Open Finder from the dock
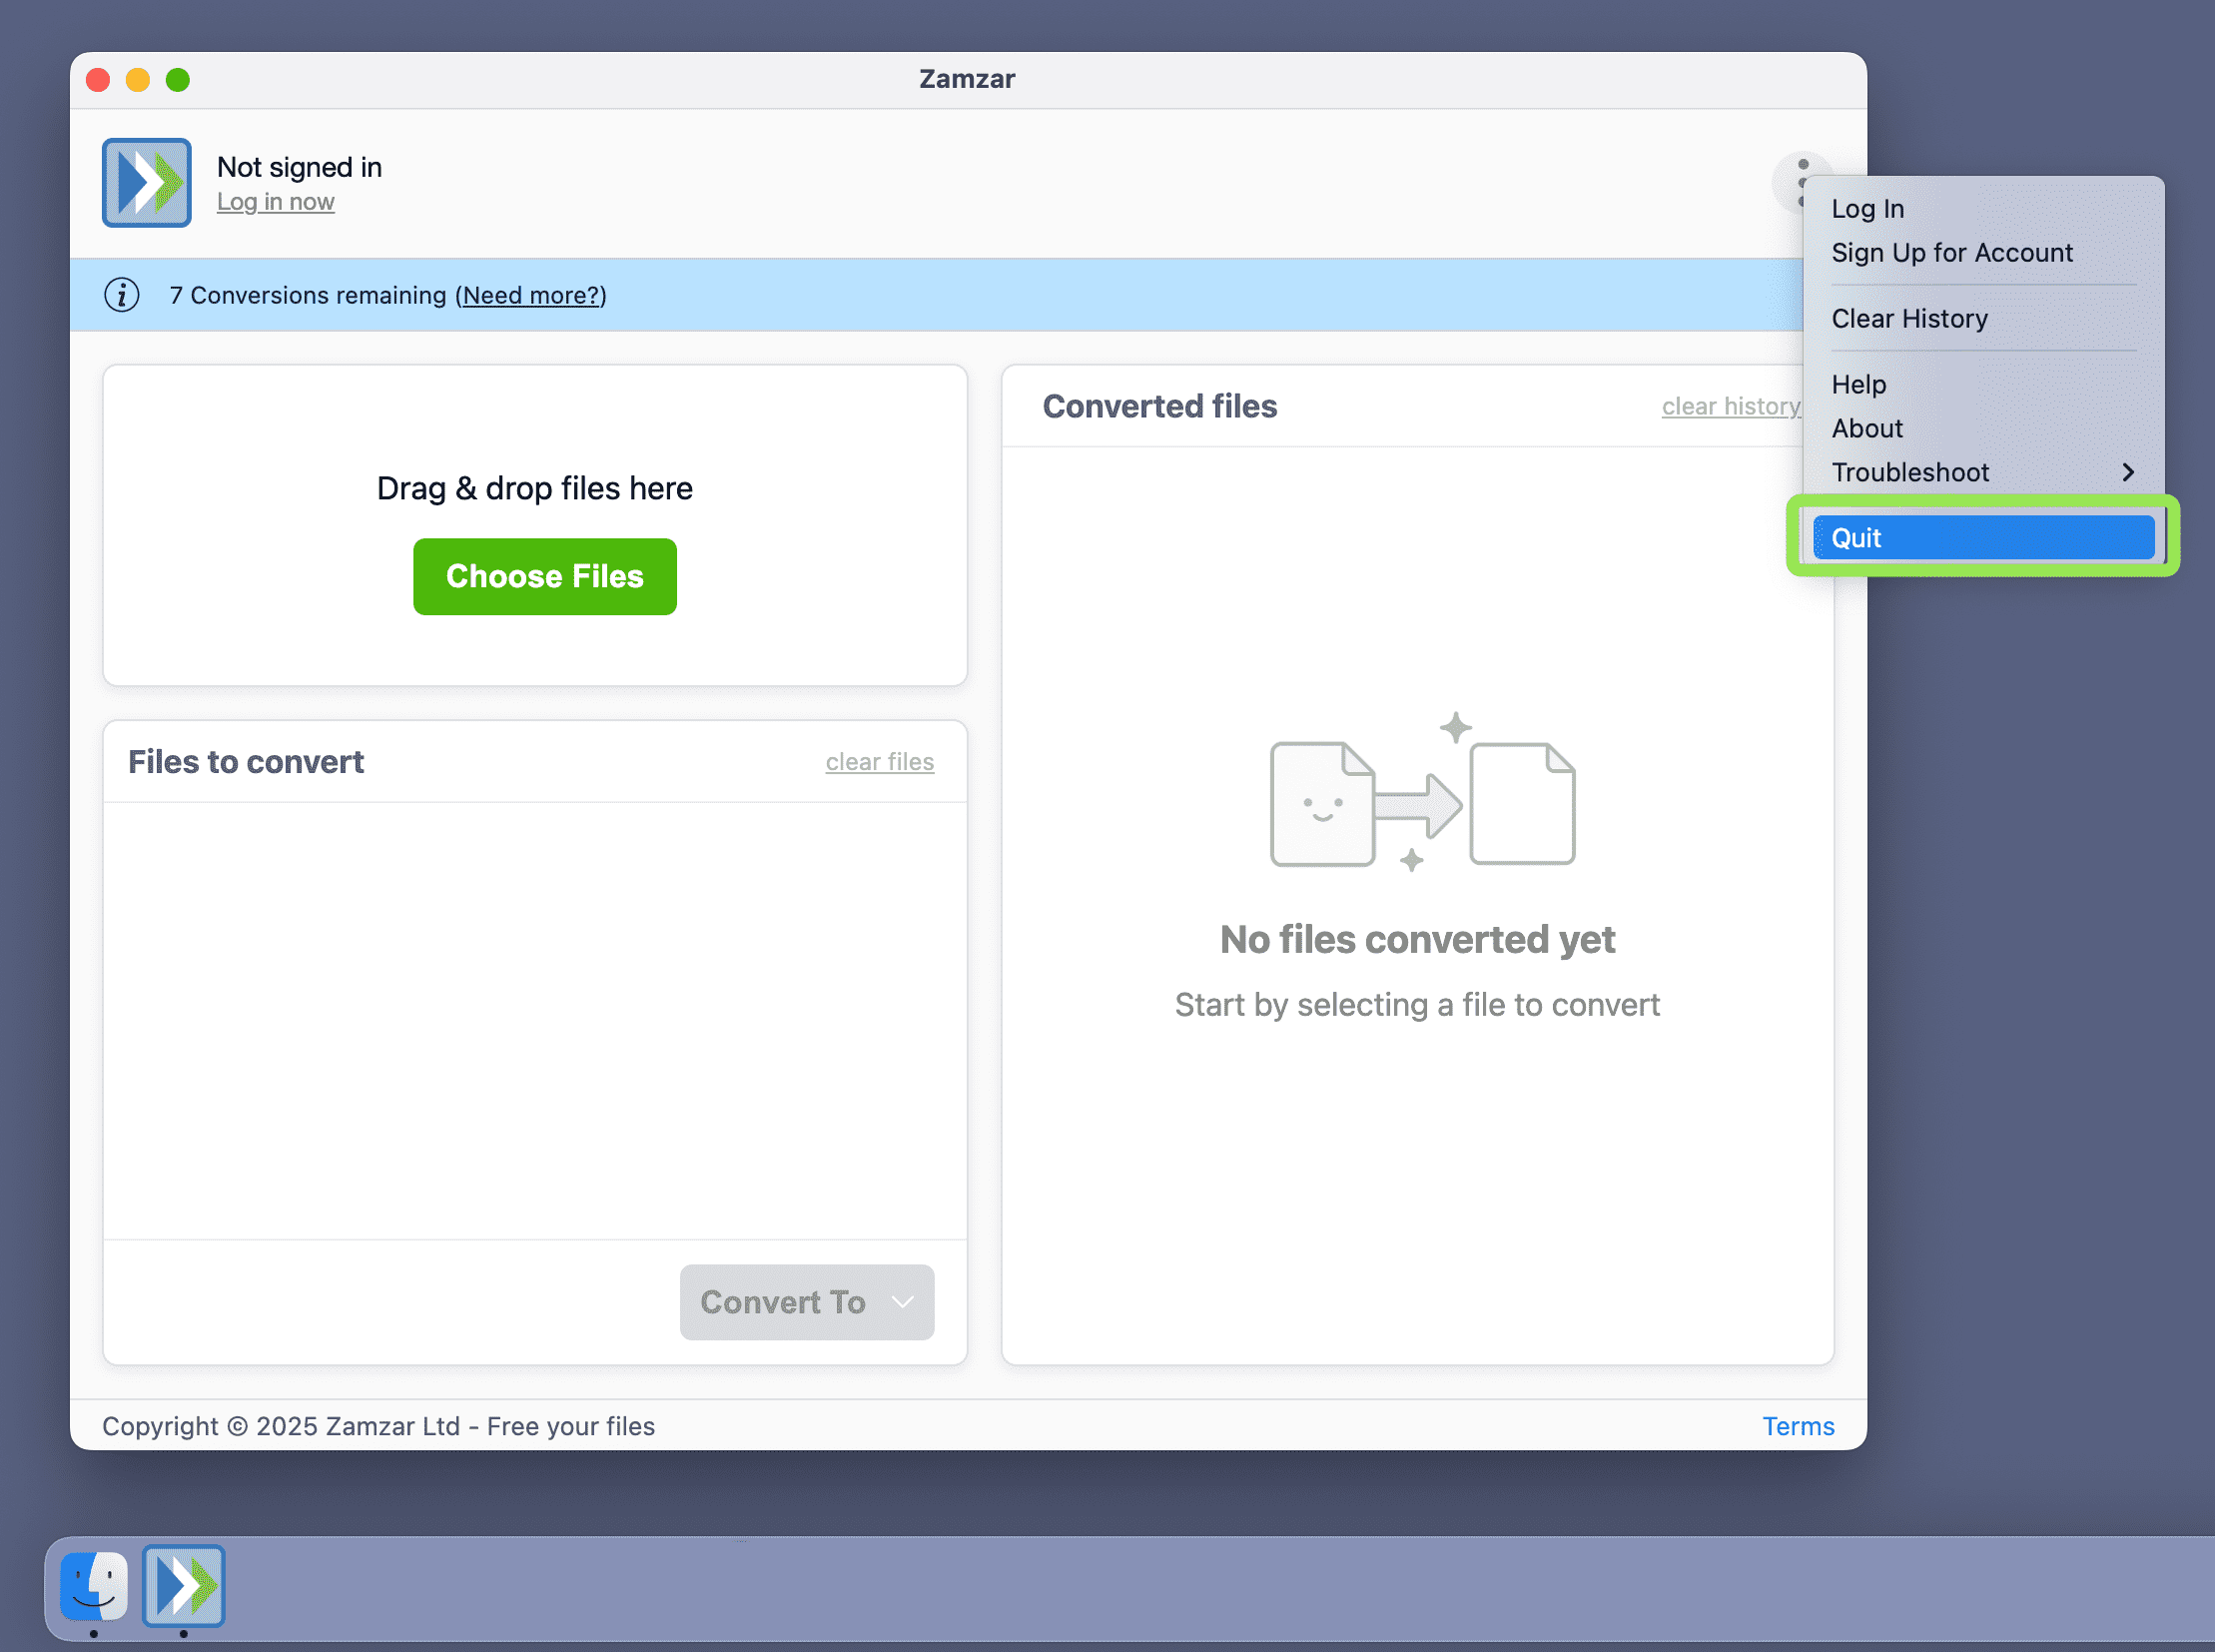 coord(93,1586)
